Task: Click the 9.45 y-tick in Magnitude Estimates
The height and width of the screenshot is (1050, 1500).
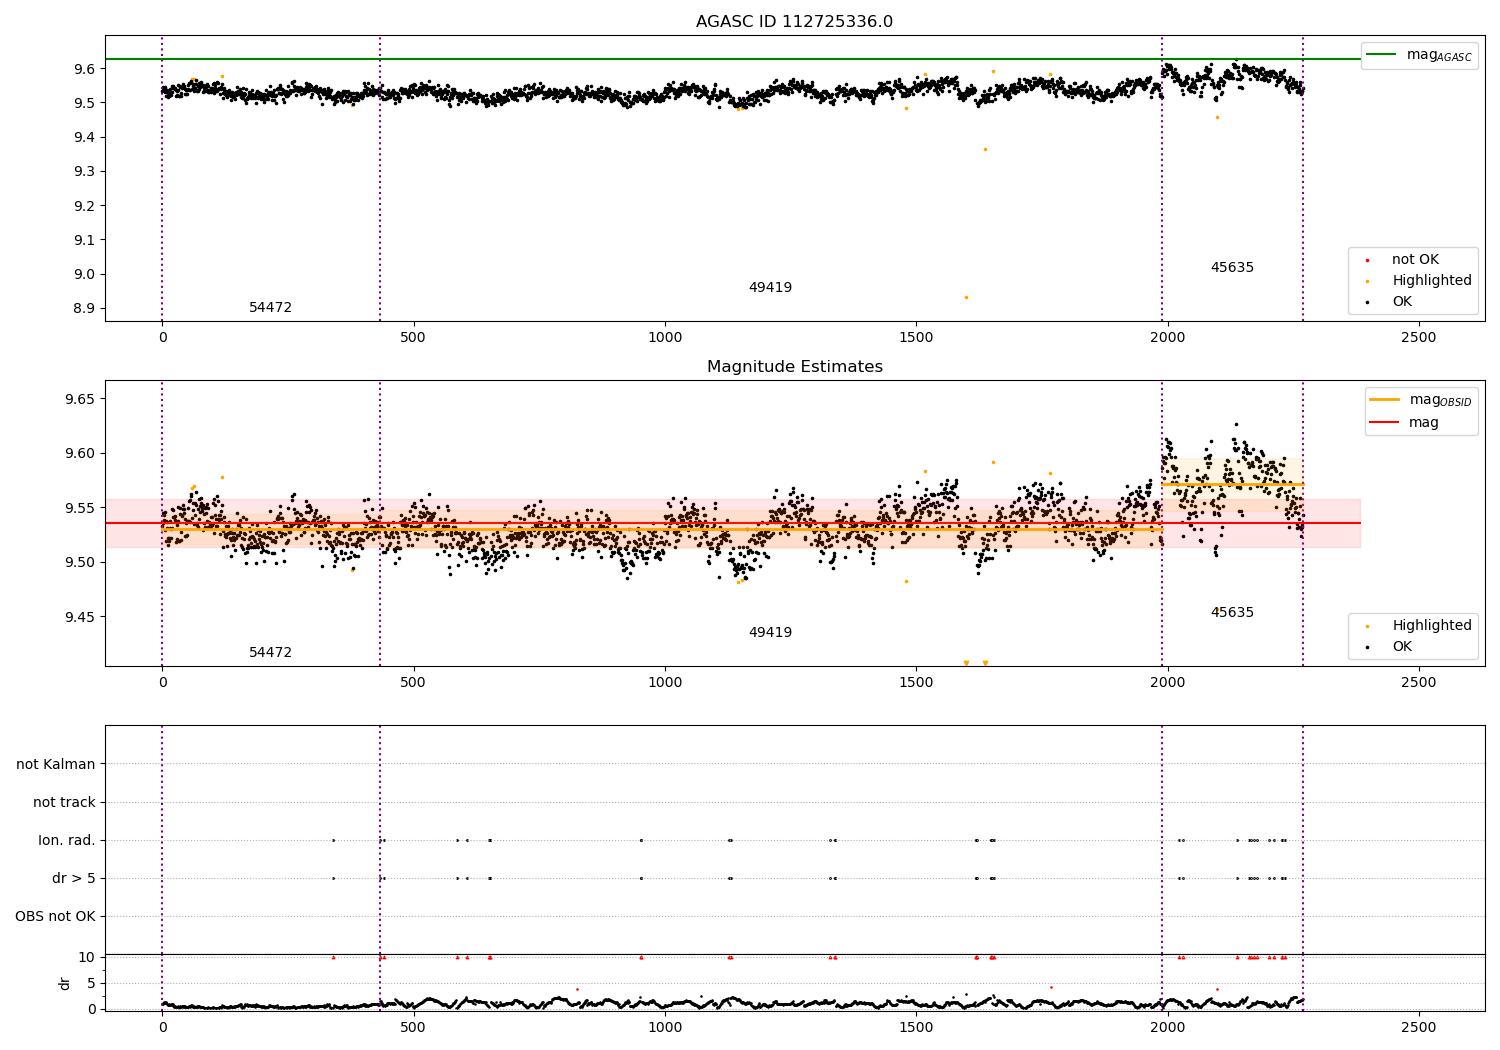Action: coord(81,617)
